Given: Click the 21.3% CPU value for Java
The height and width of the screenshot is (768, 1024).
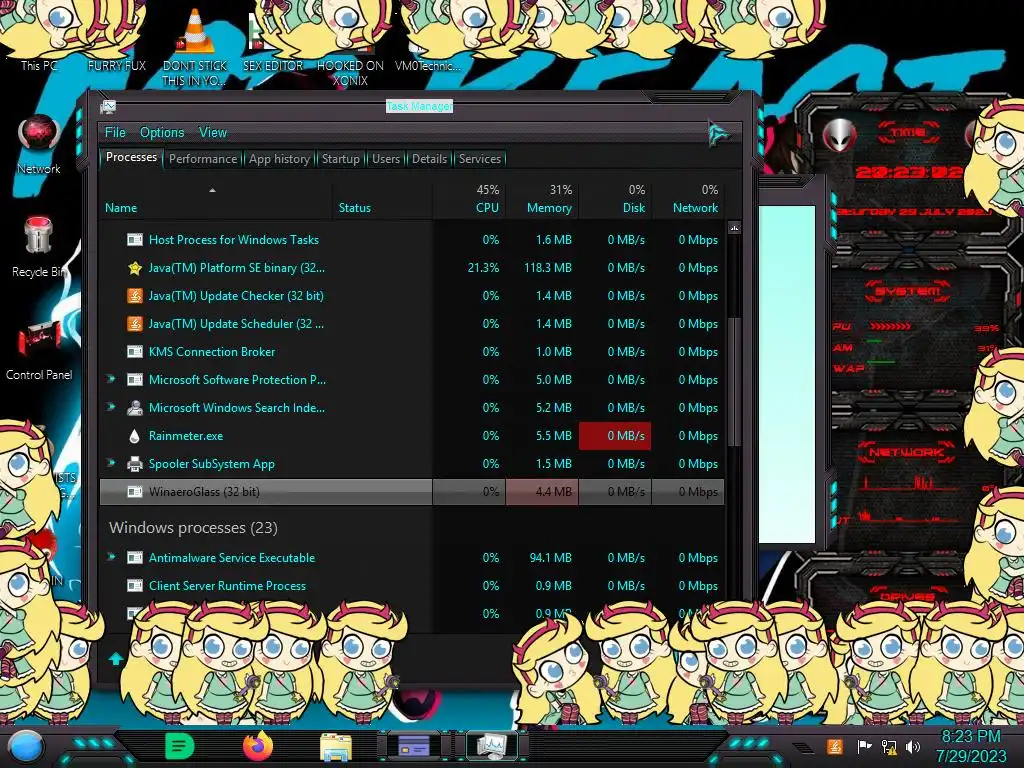Looking at the screenshot, I should click(483, 268).
